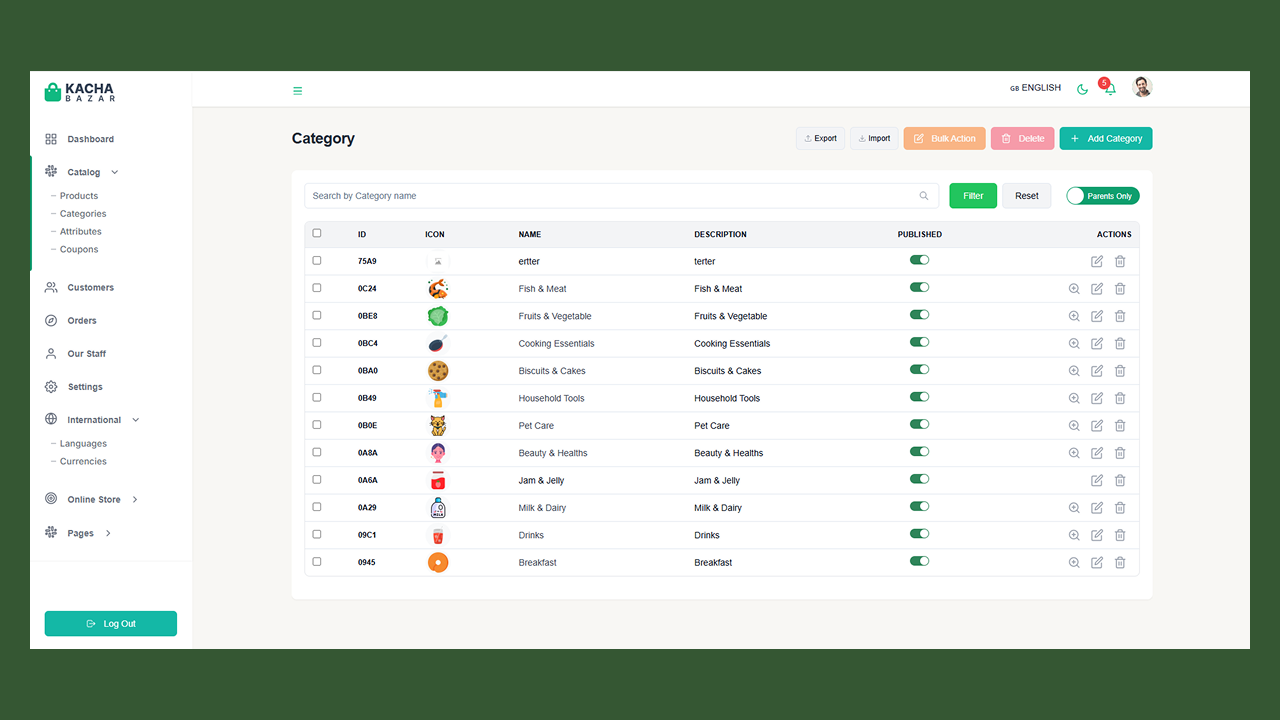
Task: Collapse the Catalog menu chevron
Action: tap(115, 172)
